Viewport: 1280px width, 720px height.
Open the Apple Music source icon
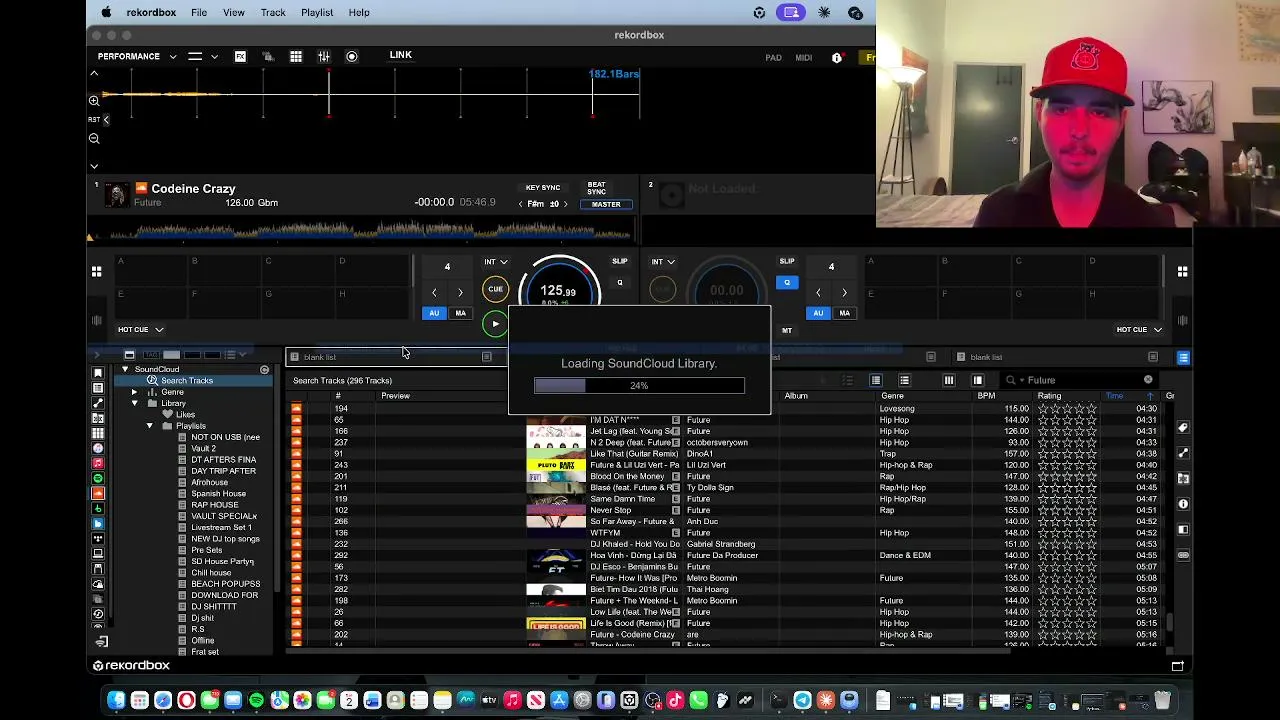point(98,463)
